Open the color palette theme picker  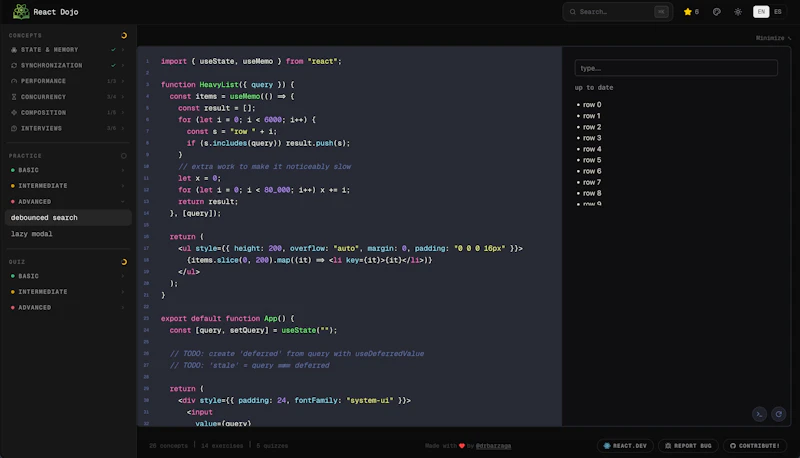click(x=716, y=12)
